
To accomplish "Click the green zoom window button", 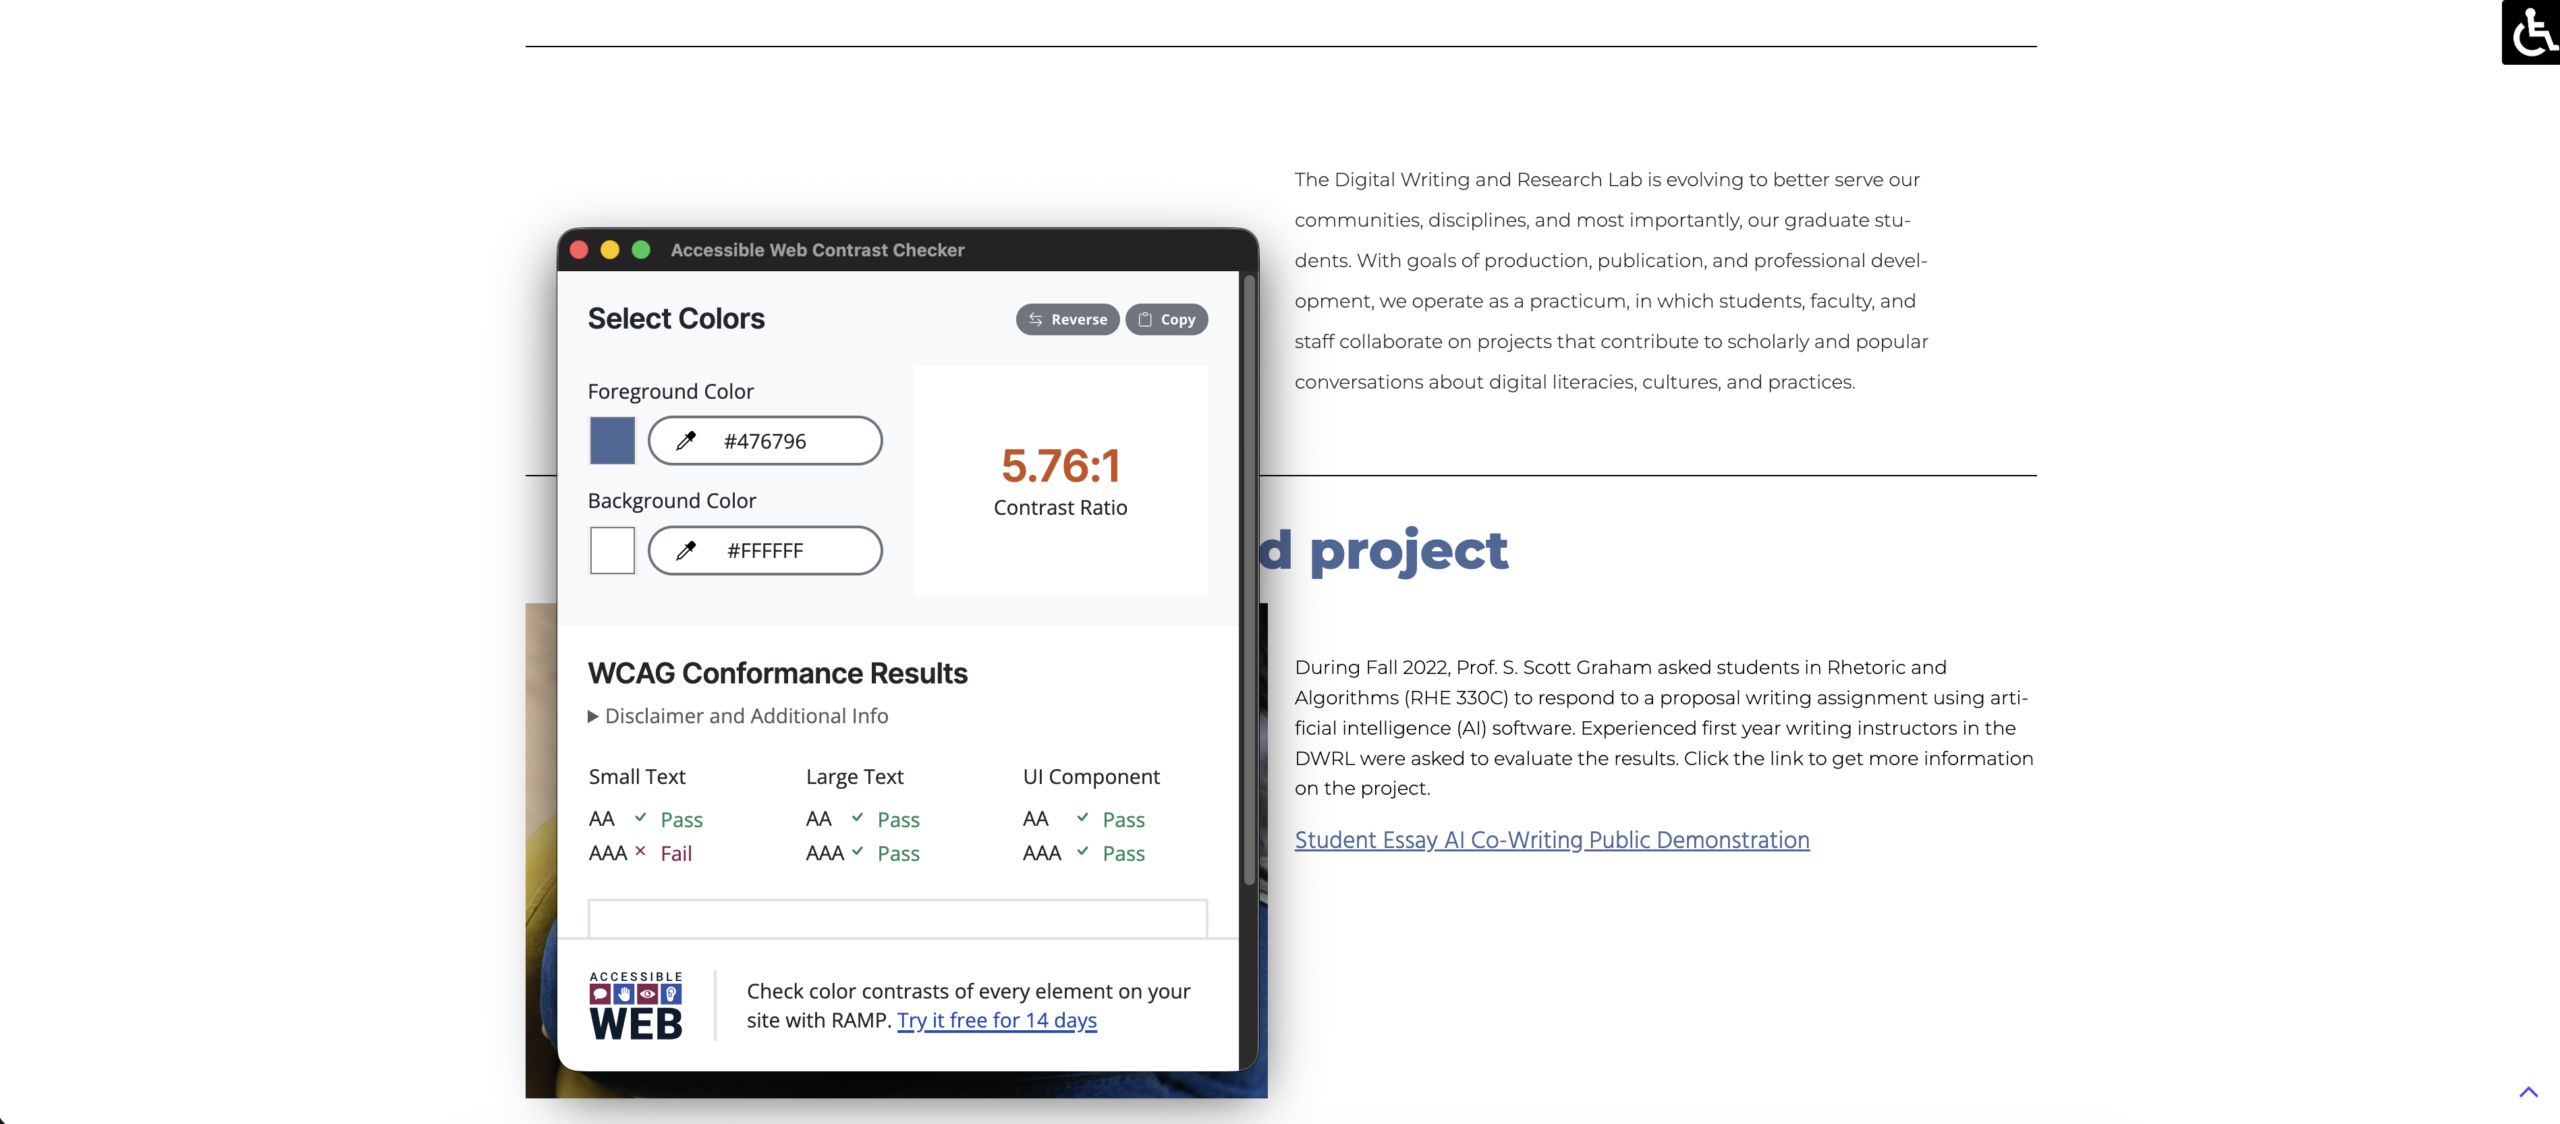I will pyautogui.click(x=641, y=250).
